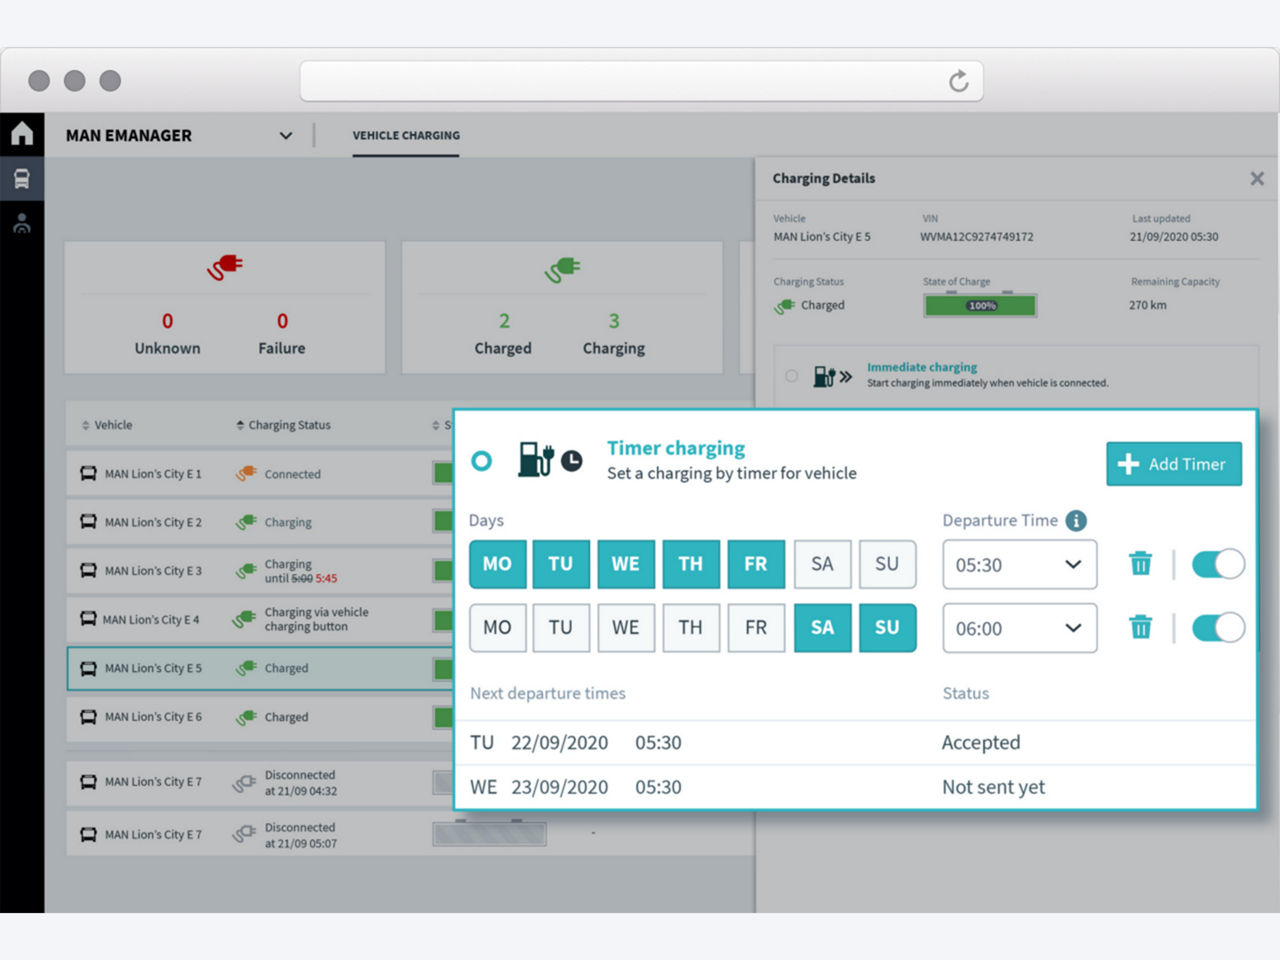This screenshot has width=1280, height=960.
Task: Click bus icon for MAN Lion's City E 3
Action: point(88,570)
